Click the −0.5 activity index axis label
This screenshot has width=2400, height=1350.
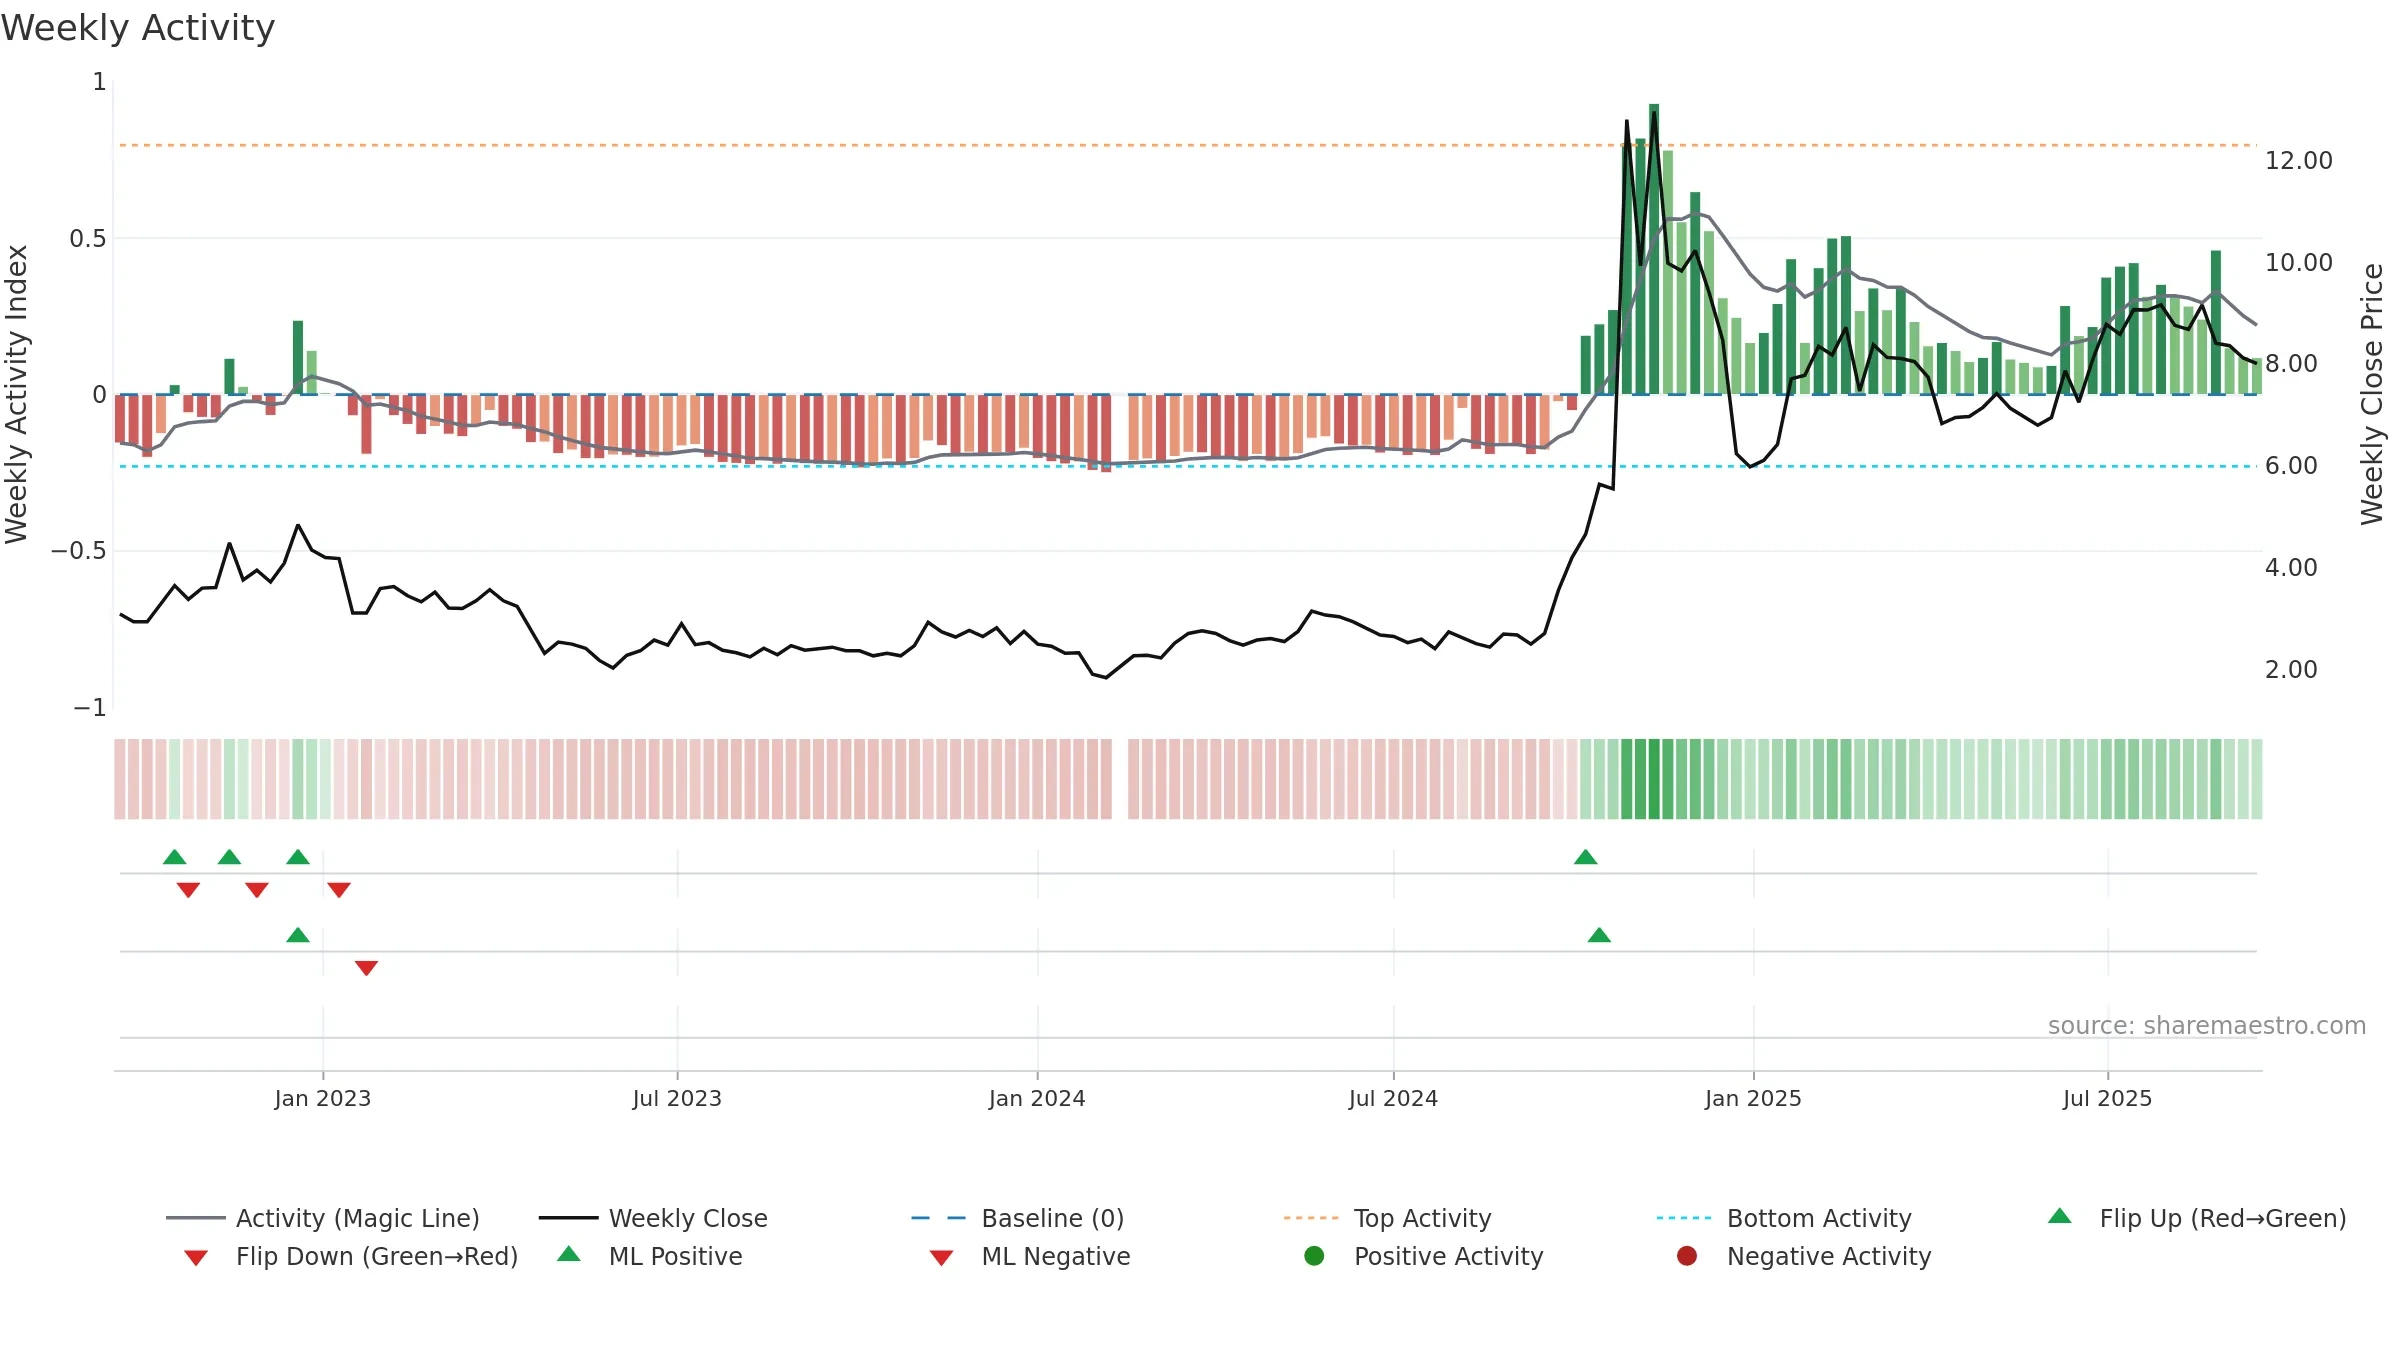click(78, 551)
